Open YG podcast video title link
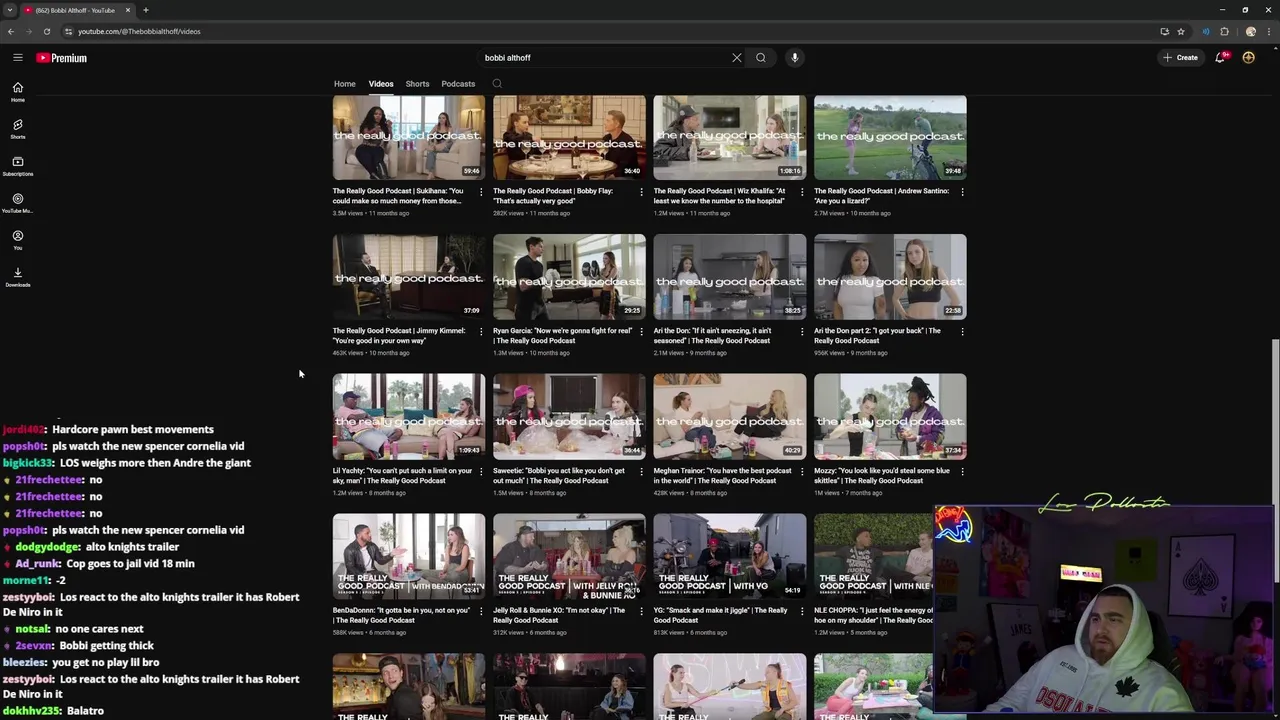The height and width of the screenshot is (720, 1280). 720,615
